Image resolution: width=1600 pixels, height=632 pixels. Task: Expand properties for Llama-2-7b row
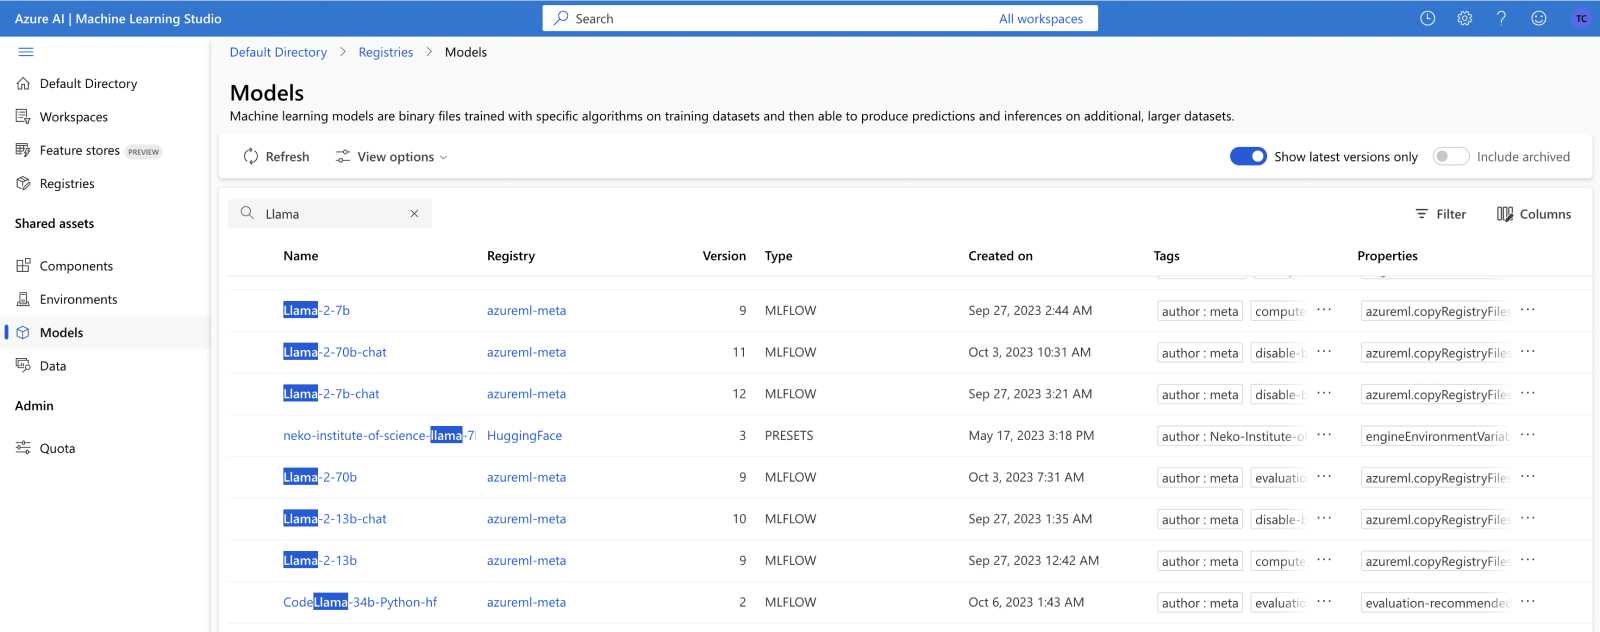[1528, 310]
